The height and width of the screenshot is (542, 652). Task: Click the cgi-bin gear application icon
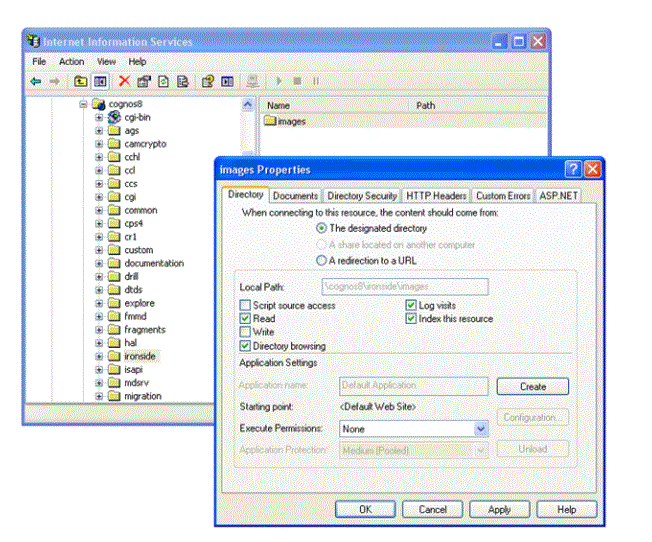coord(114,117)
